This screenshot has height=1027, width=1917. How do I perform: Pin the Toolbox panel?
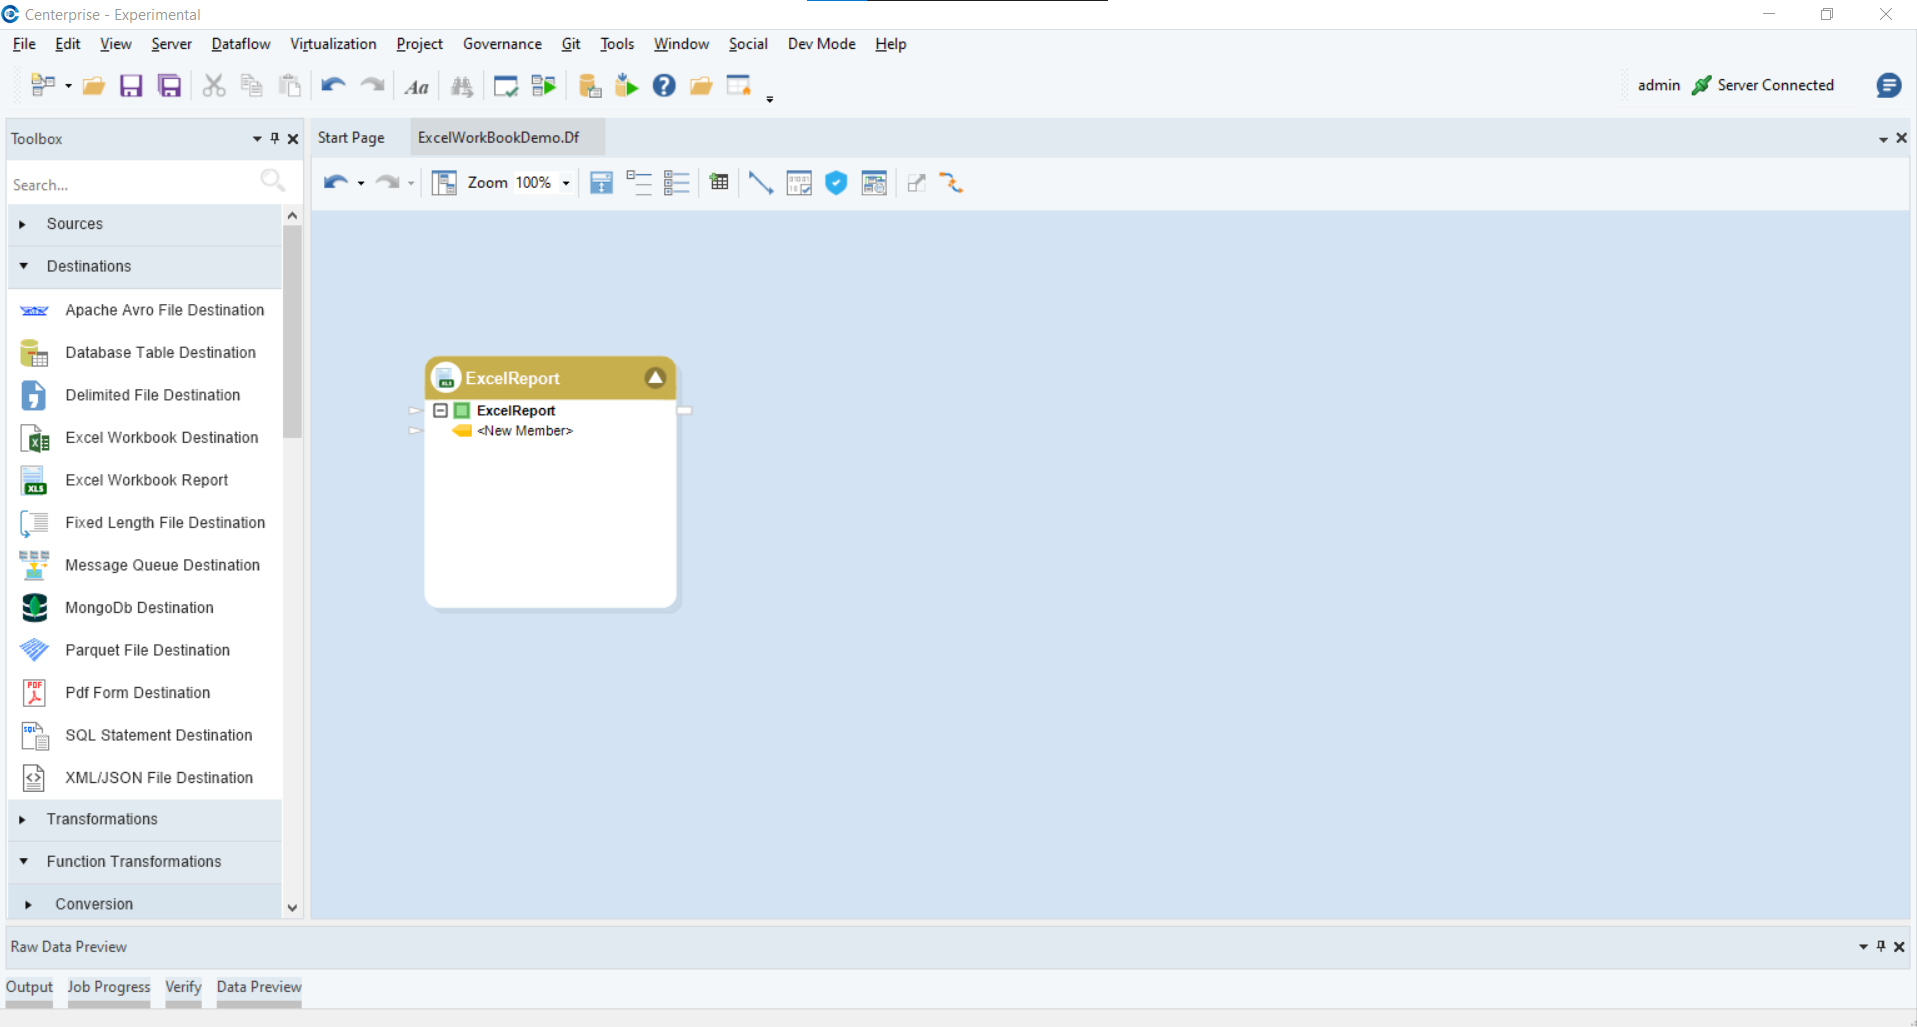[275, 139]
